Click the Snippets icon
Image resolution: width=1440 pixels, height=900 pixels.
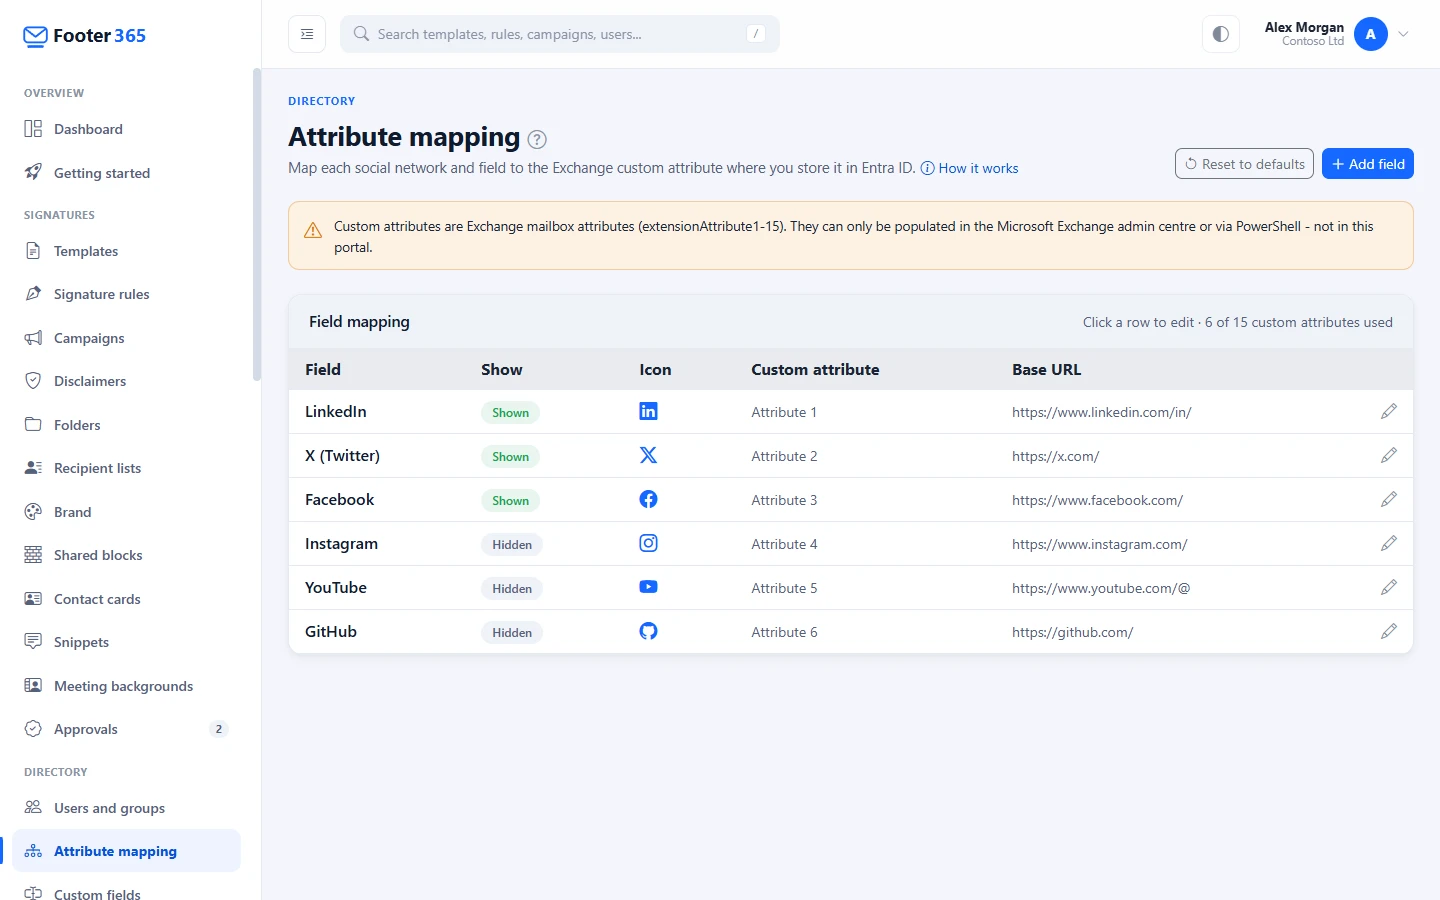point(33,641)
